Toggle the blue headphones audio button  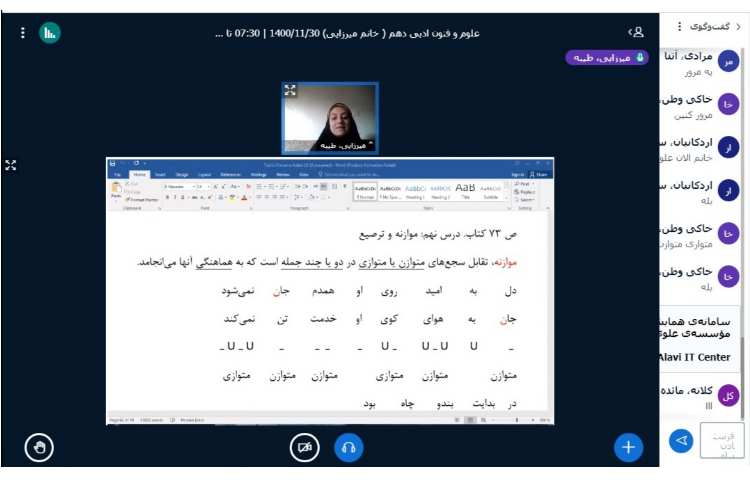[349, 447]
